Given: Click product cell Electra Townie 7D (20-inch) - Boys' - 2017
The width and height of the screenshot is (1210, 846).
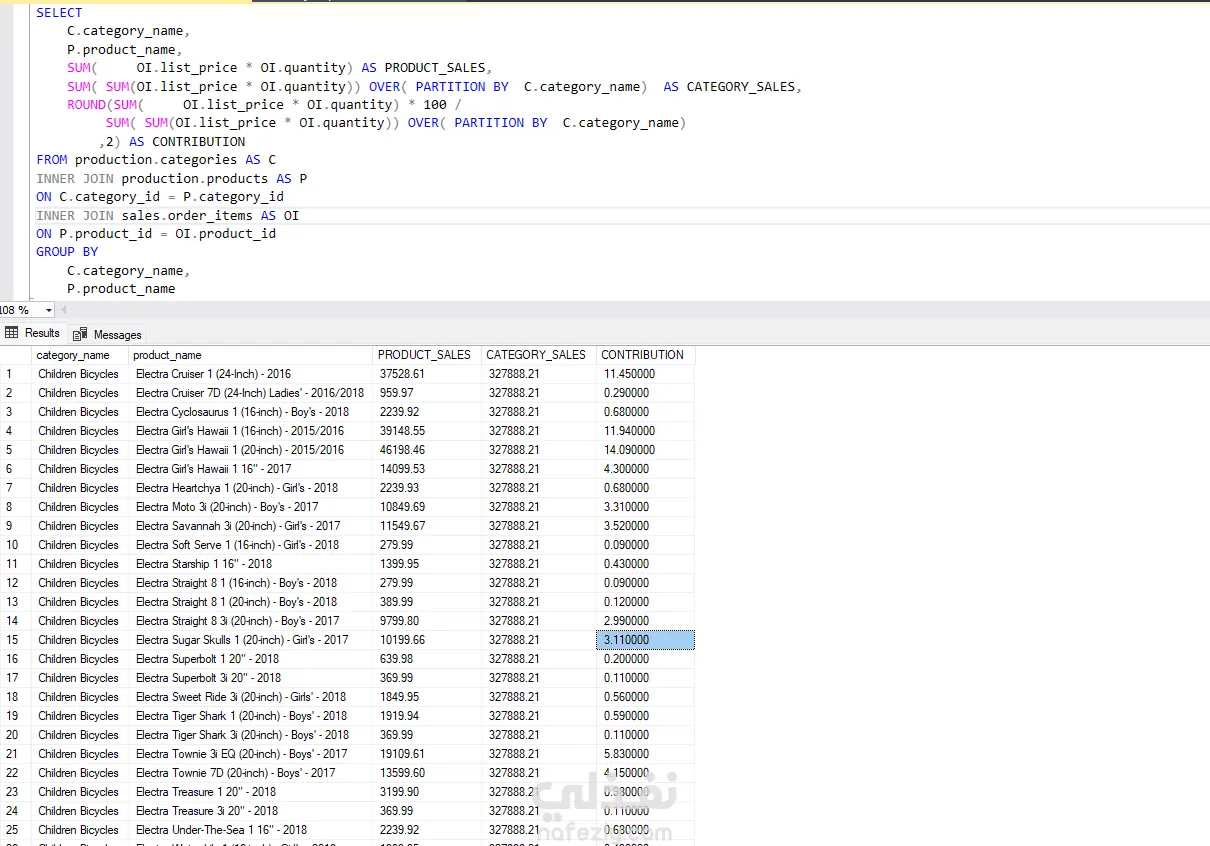Looking at the screenshot, I should 250,773.
